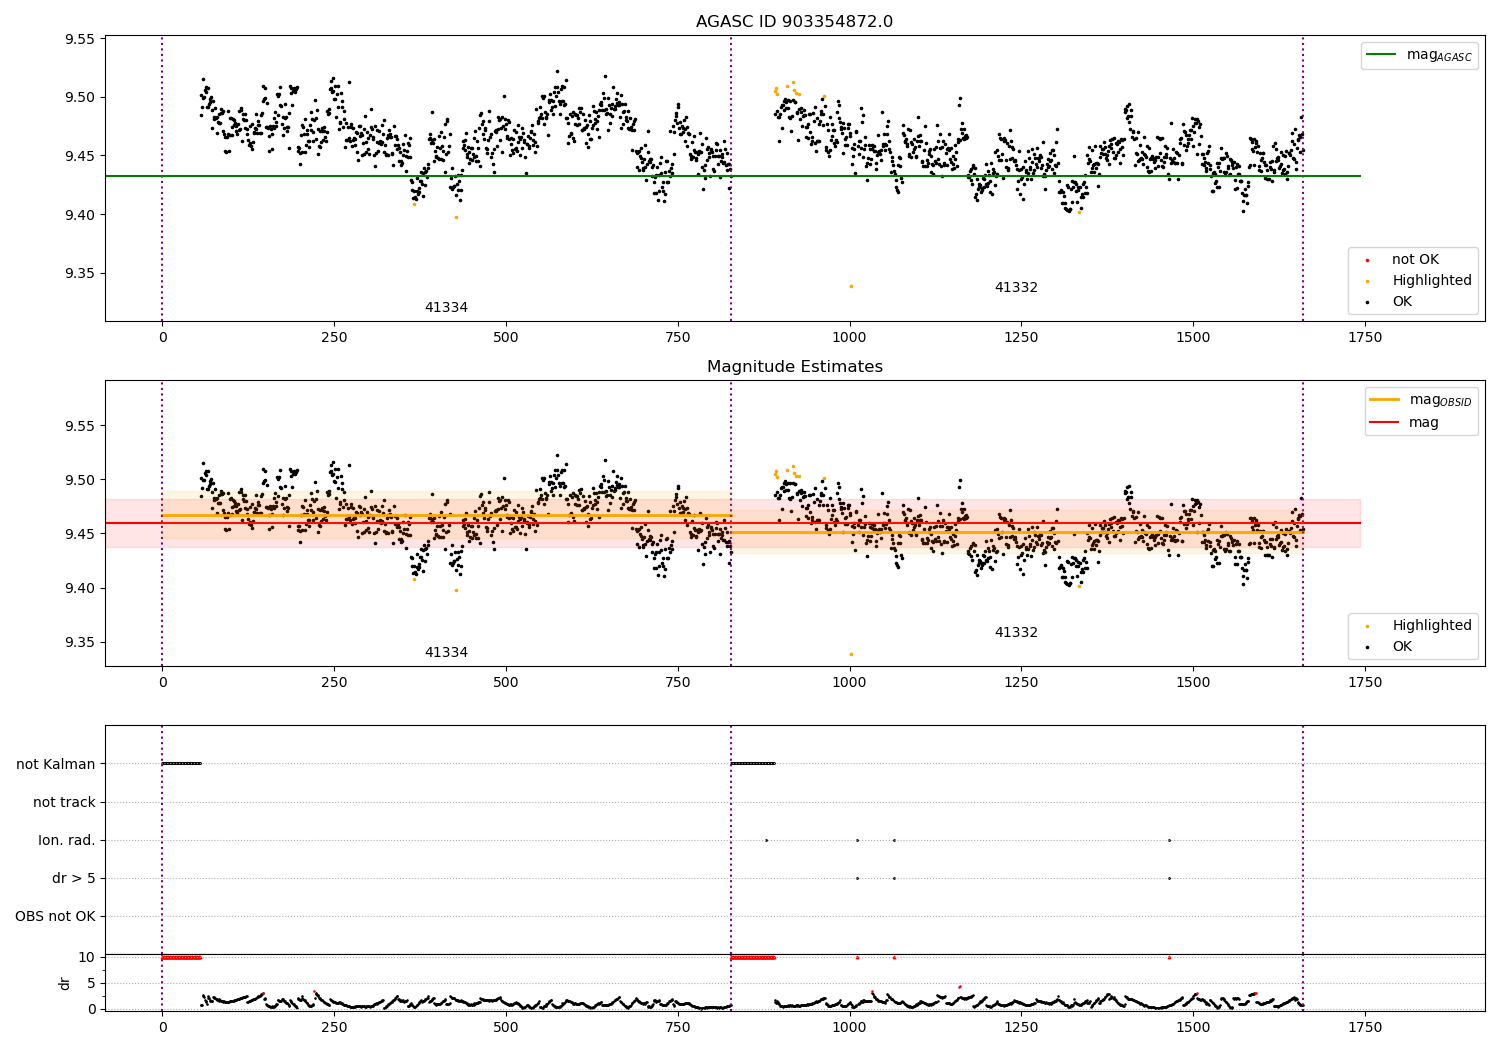Click the red 'mag' legend entry
Viewport: 1500px width, 1050px height.
click(1423, 423)
